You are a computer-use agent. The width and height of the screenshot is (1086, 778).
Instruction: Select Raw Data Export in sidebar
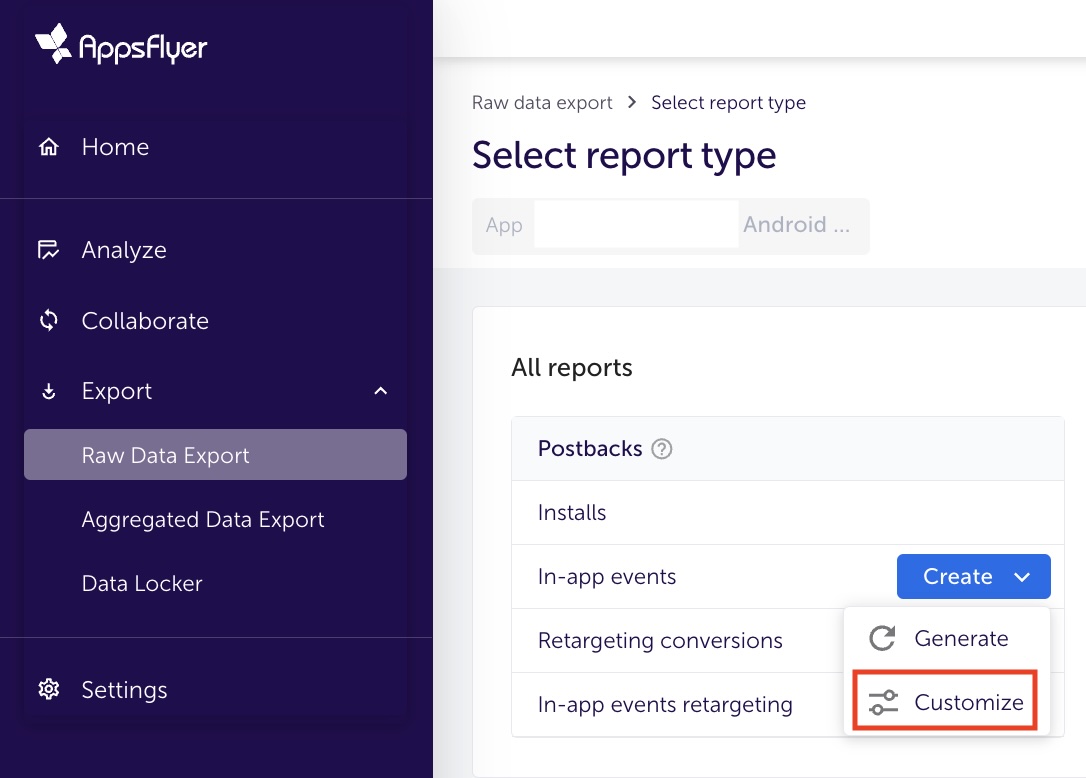click(x=215, y=455)
